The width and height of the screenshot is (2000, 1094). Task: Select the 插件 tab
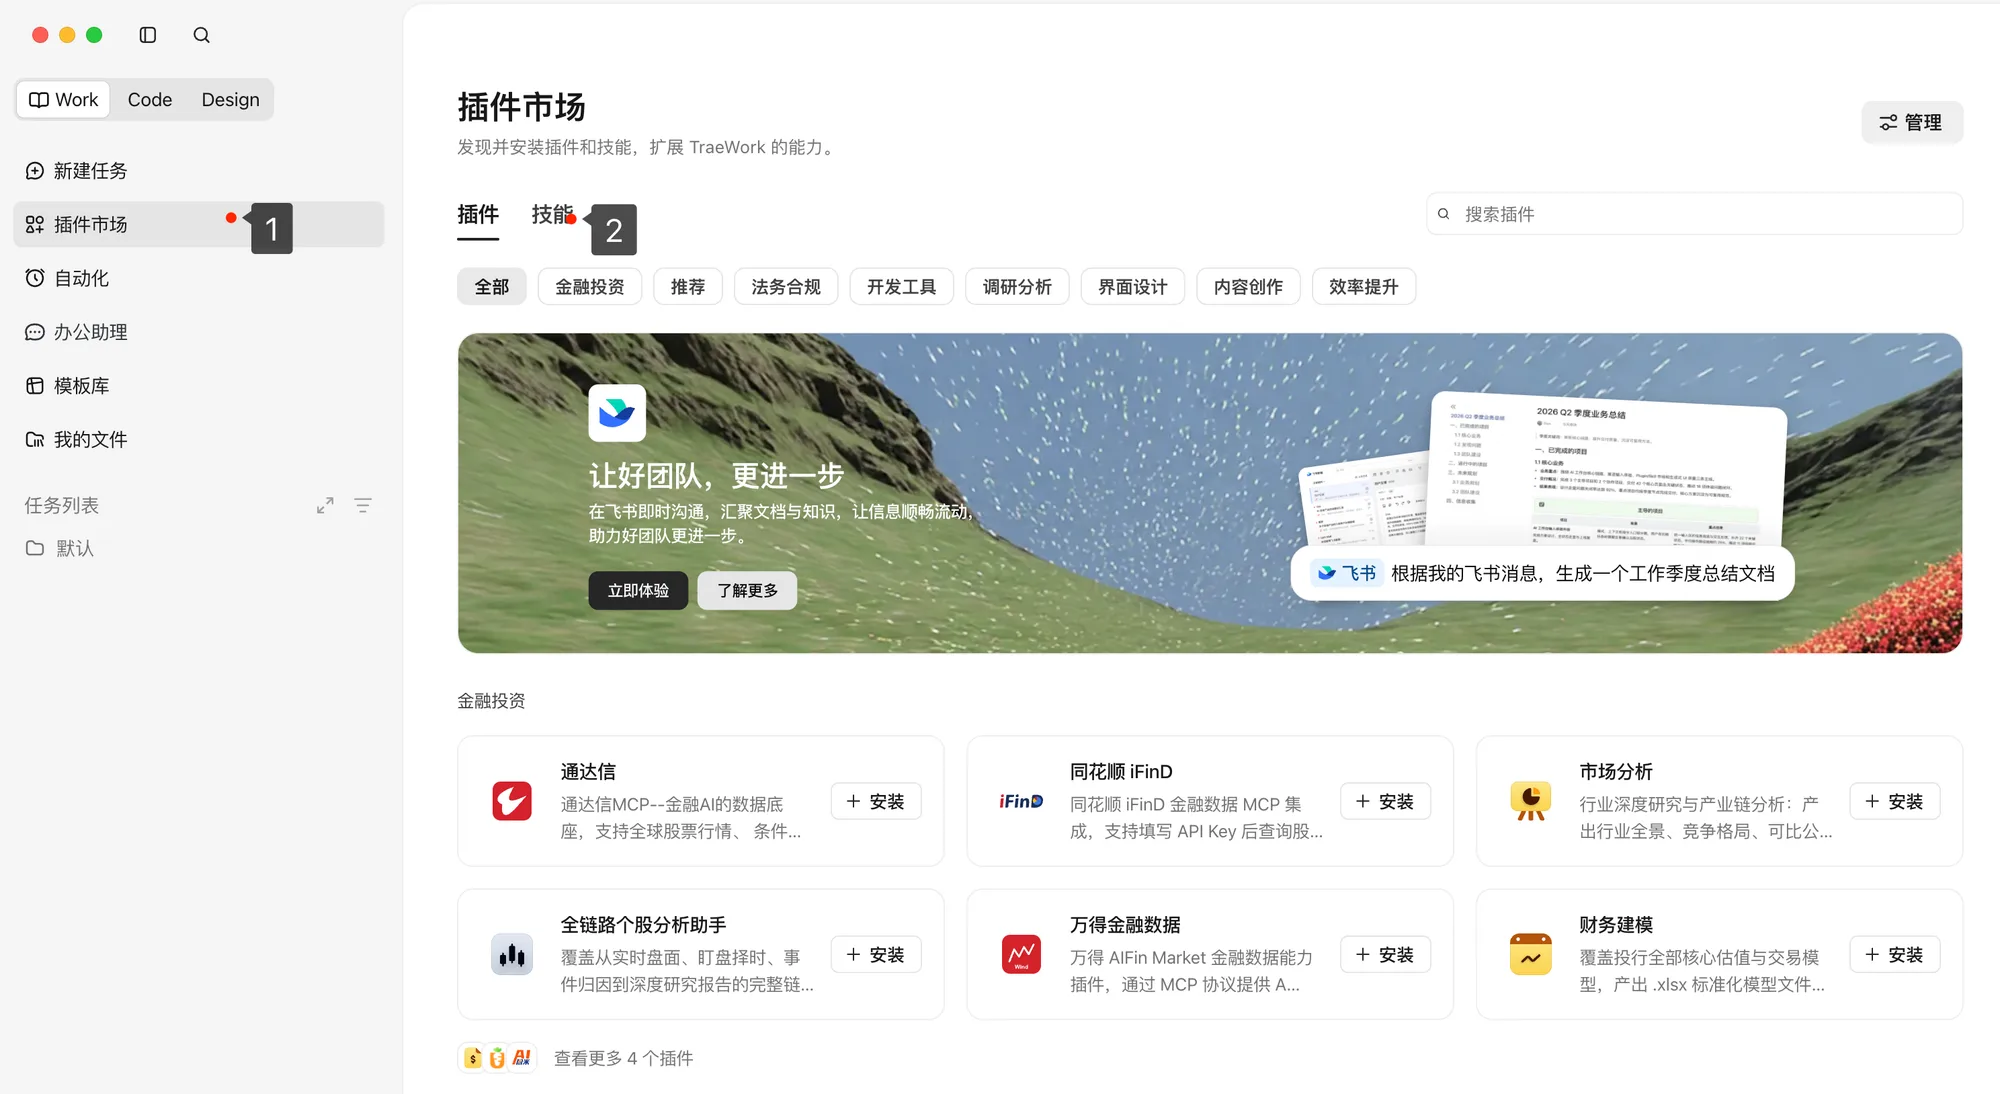(478, 215)
